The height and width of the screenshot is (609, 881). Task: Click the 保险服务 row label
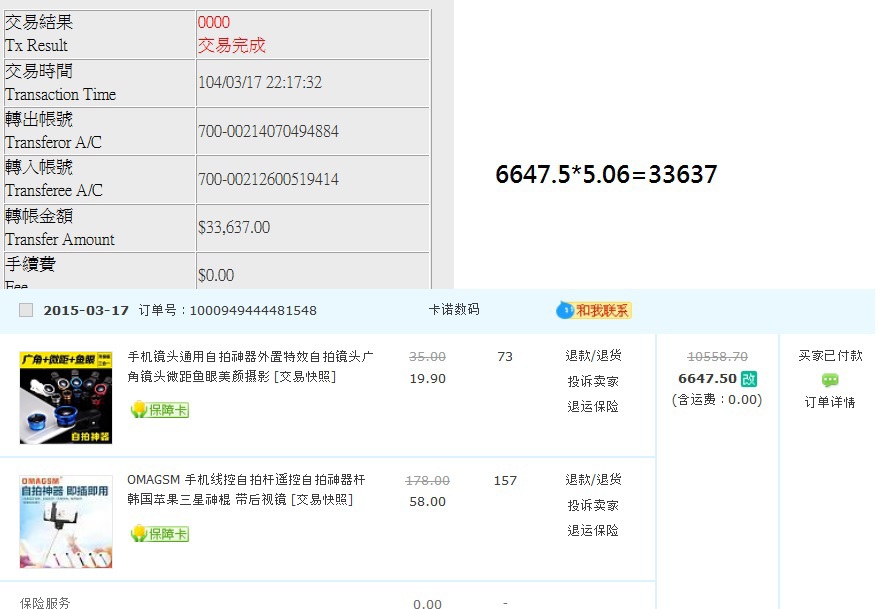[45, 603]
